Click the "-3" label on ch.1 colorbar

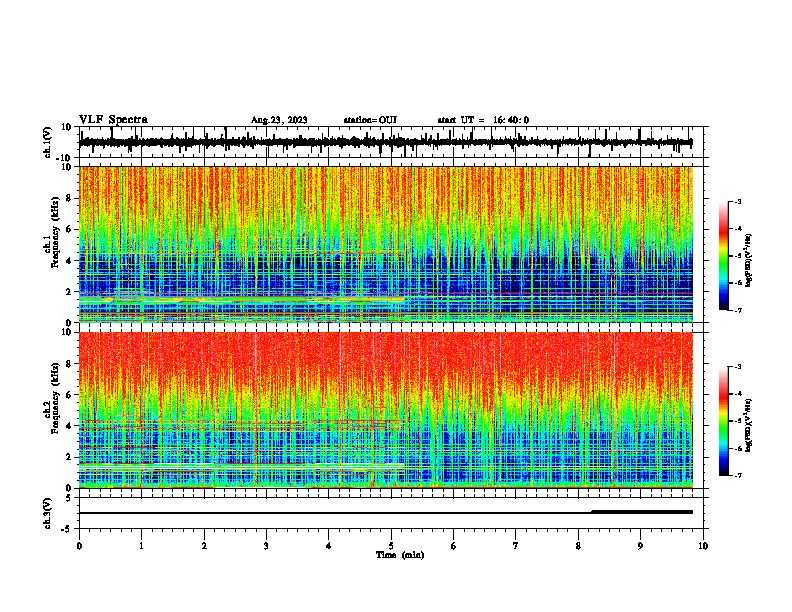(x=738, y=201)
